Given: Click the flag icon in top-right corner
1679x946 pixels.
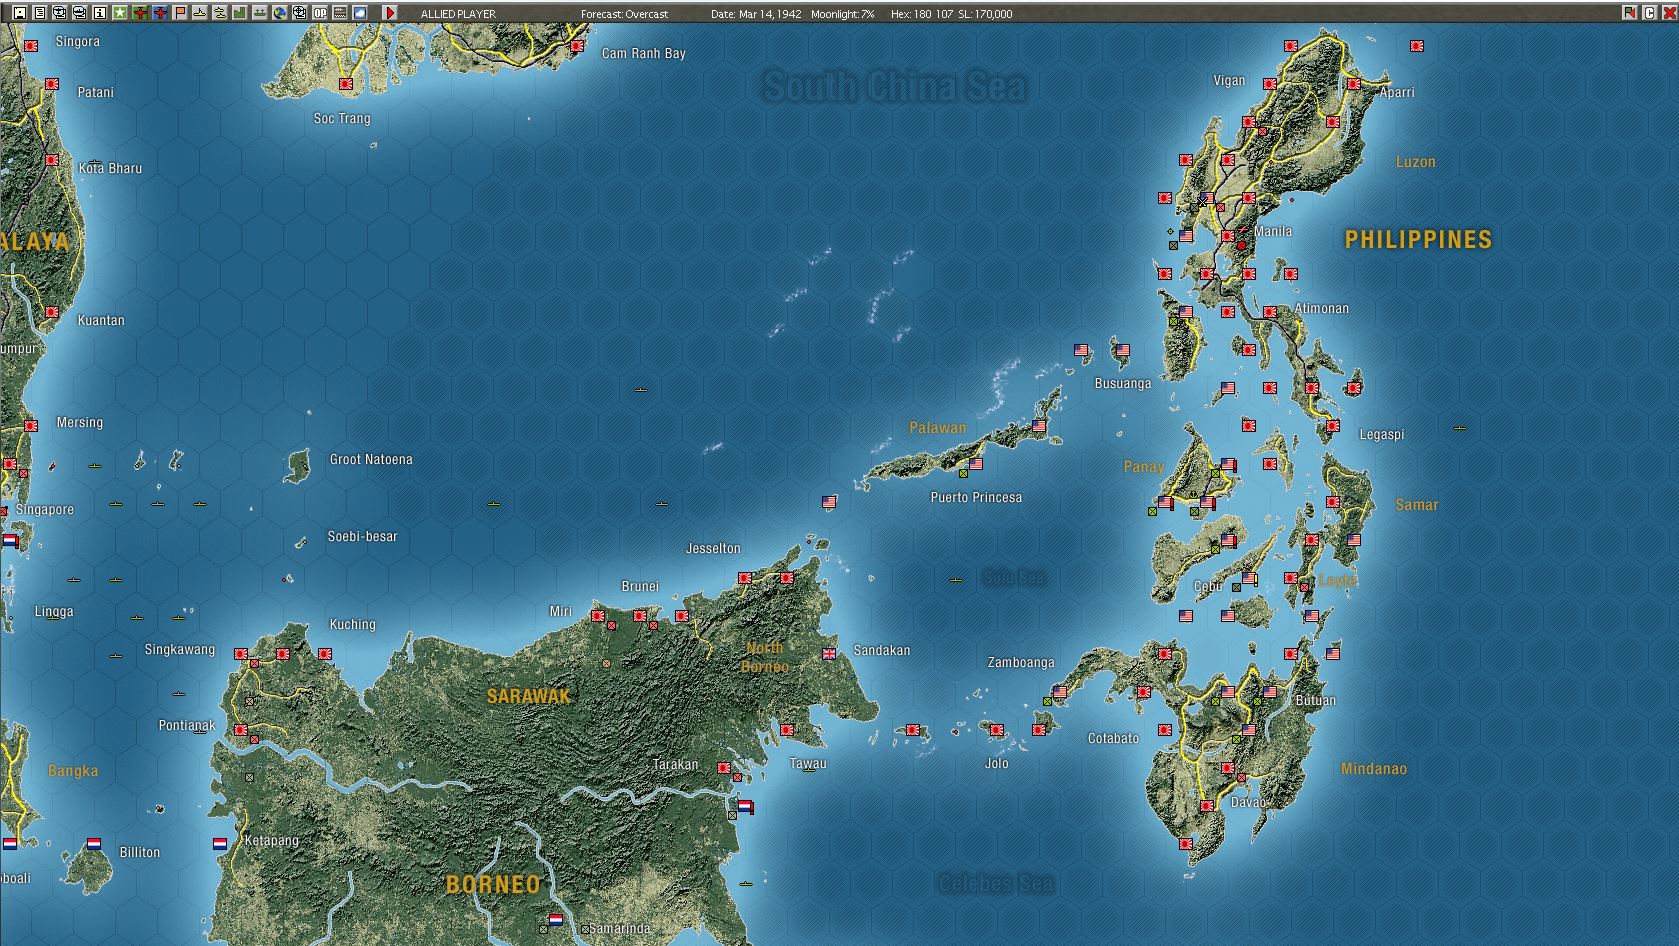Looking at the screenshot, I should click(1630, 13).
